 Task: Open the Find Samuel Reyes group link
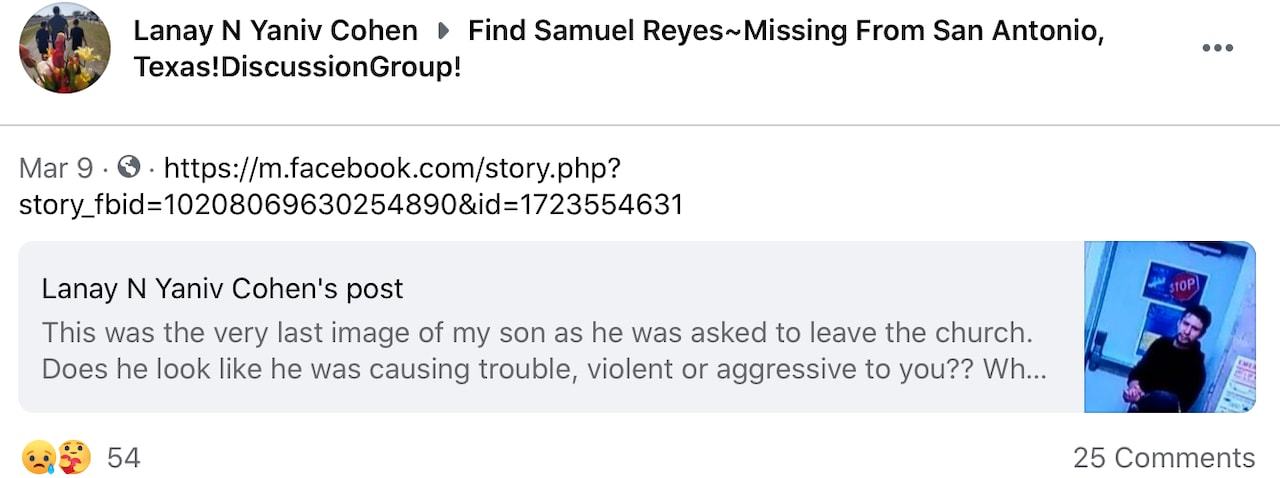point(785,31)
